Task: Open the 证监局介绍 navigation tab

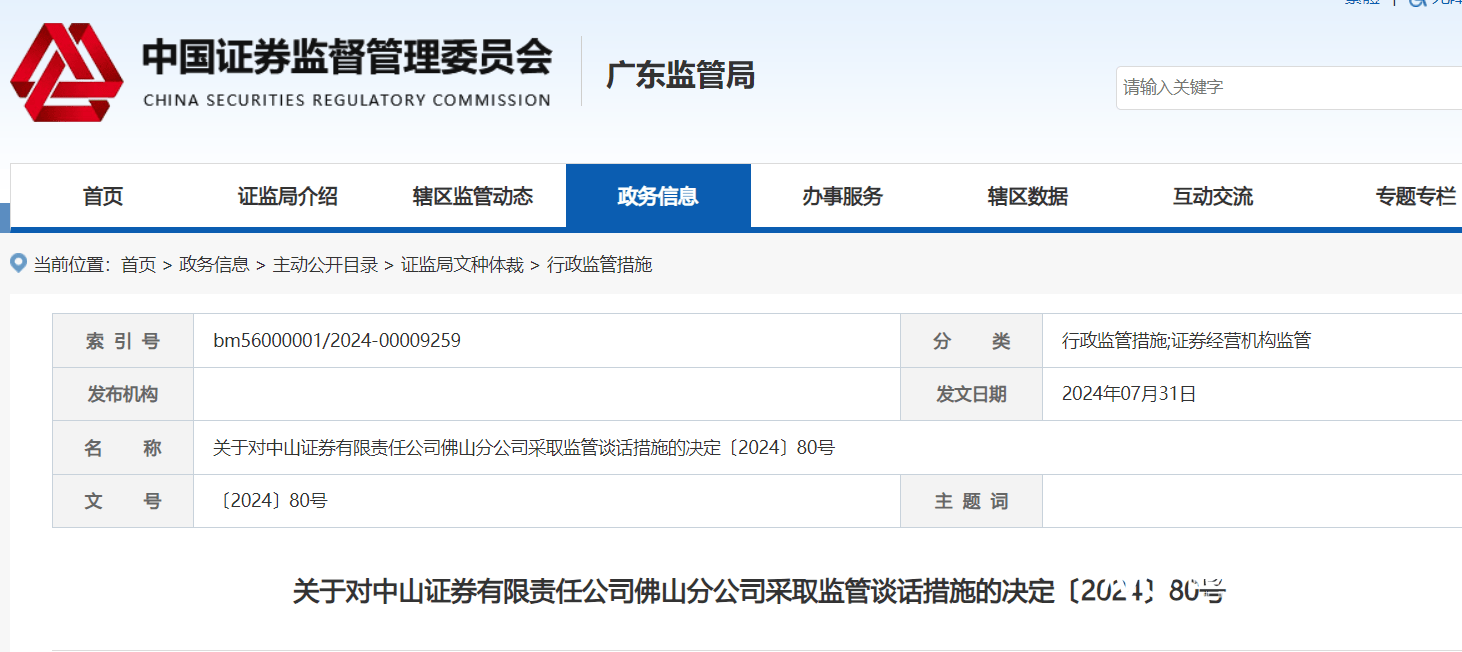Action: 288,196
